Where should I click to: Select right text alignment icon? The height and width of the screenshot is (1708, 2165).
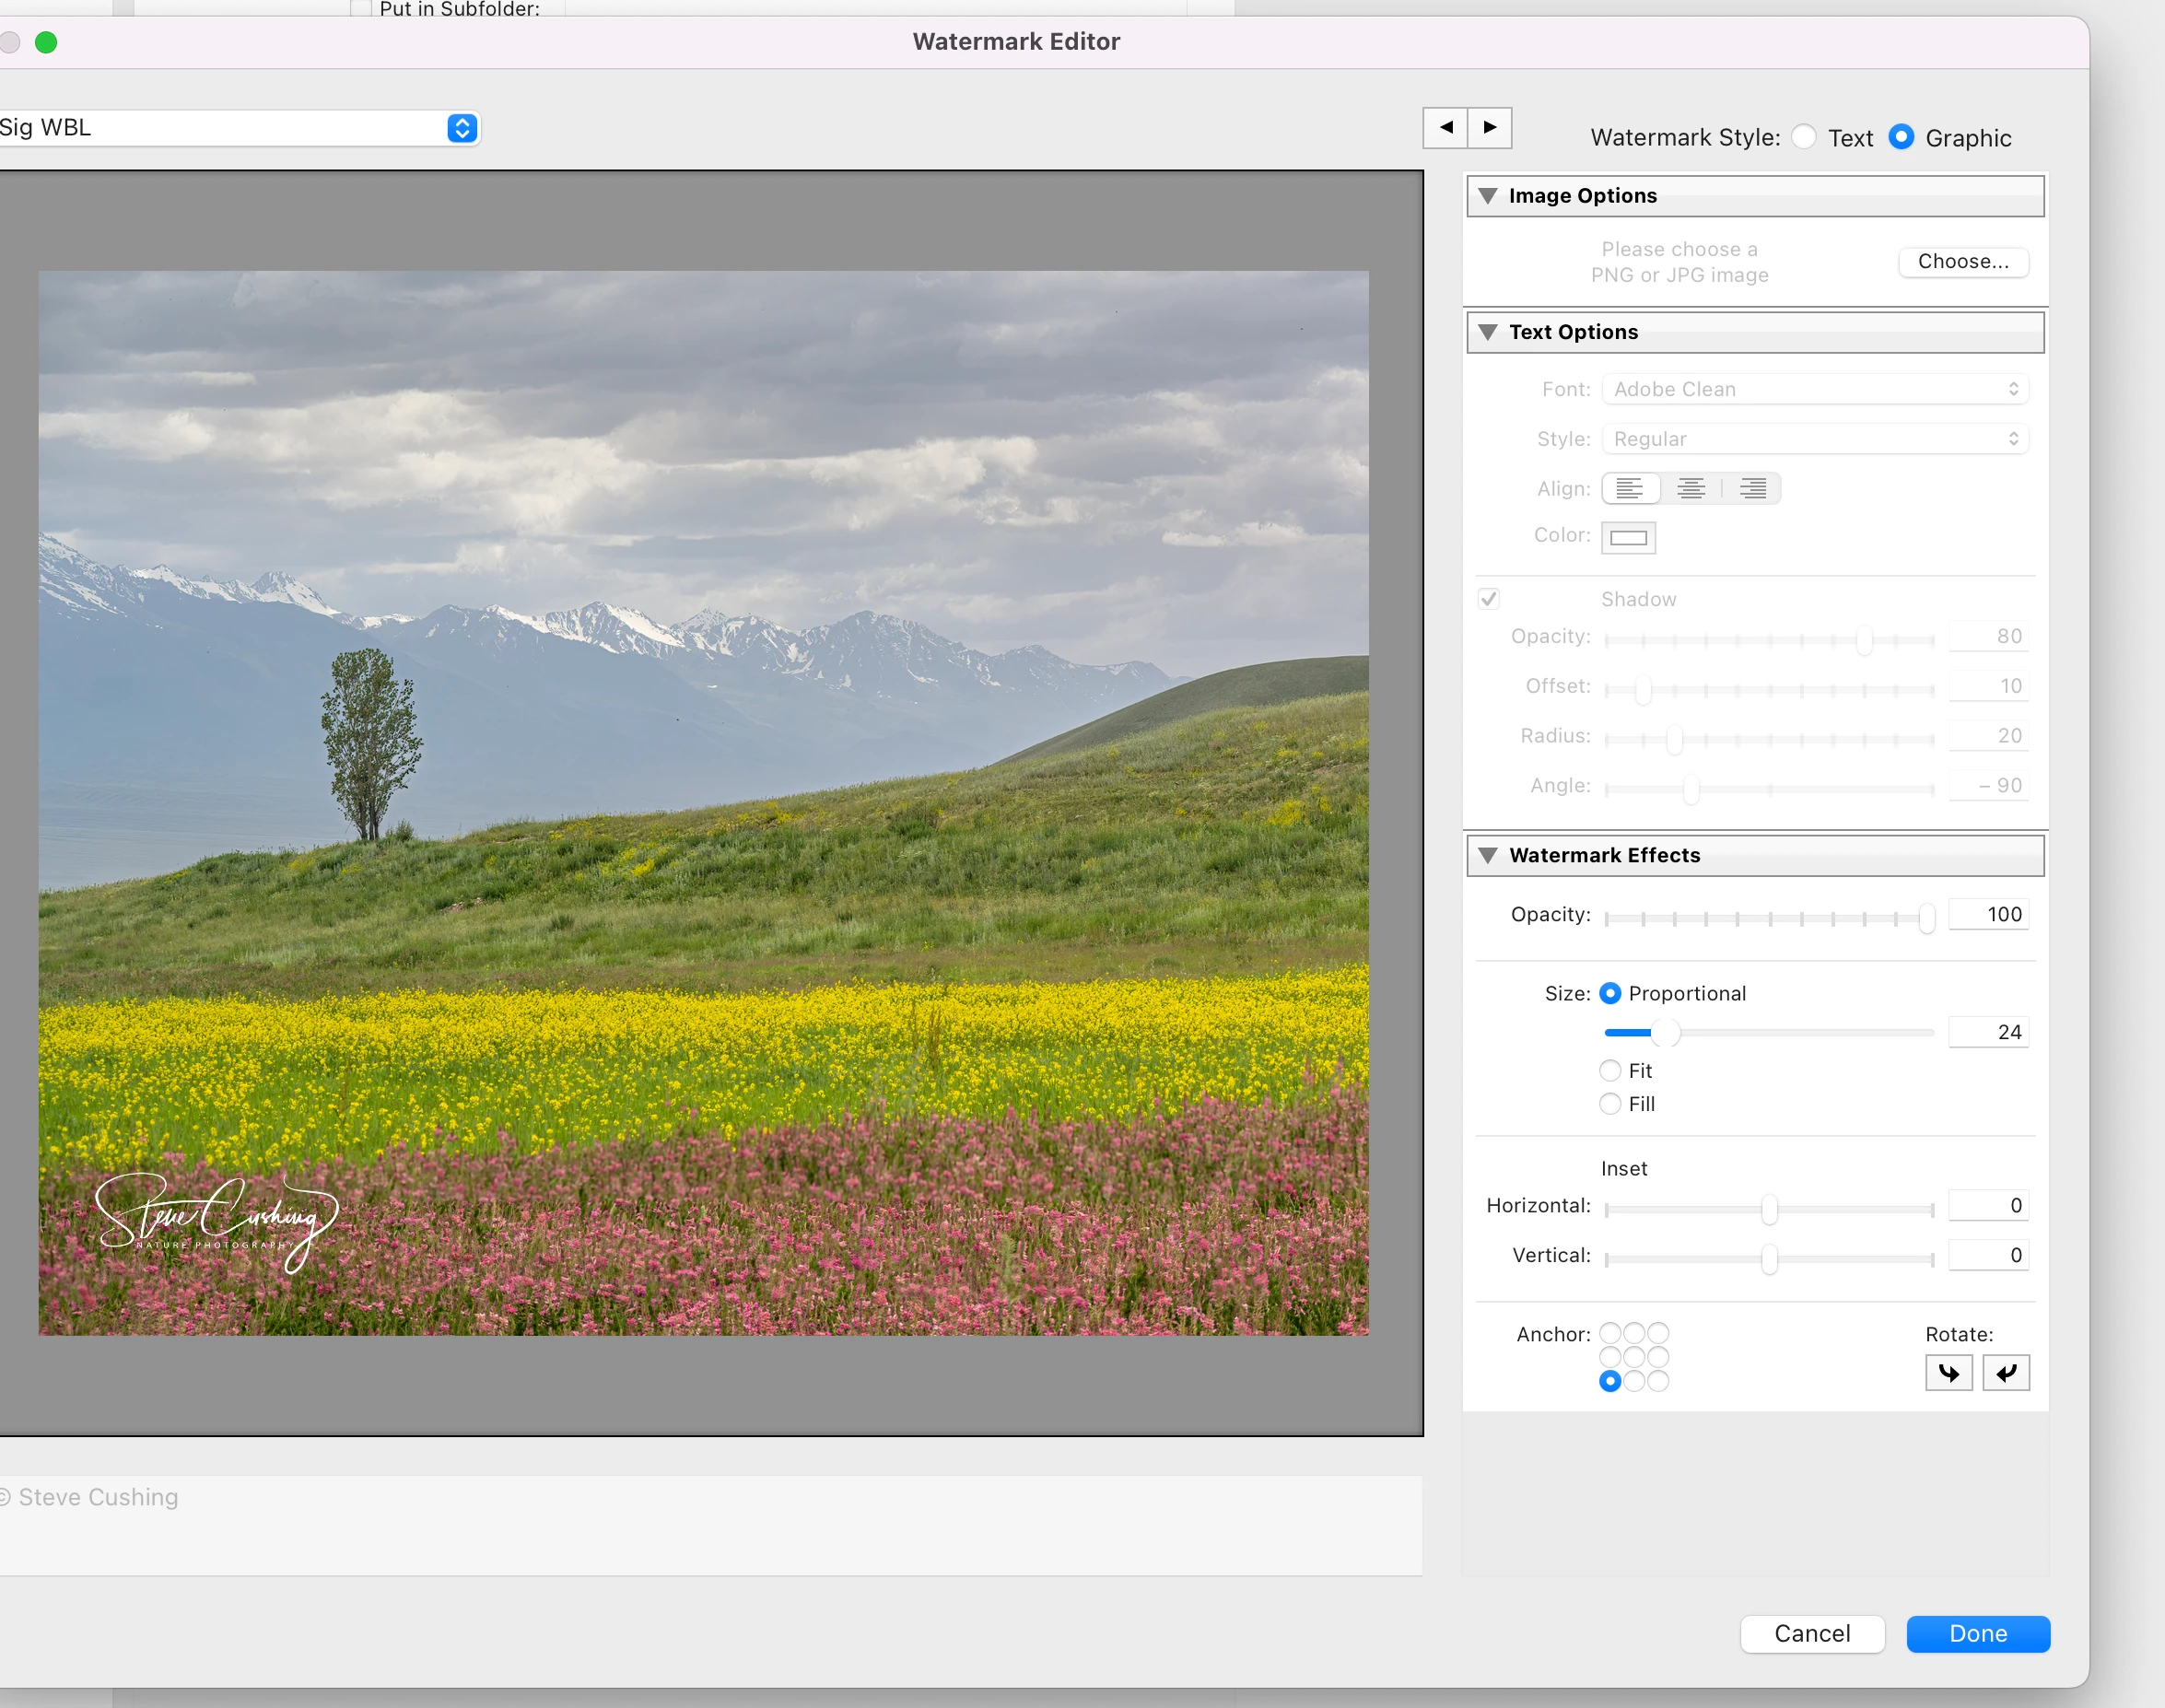pyautogui.click(x=1752, y=489)
